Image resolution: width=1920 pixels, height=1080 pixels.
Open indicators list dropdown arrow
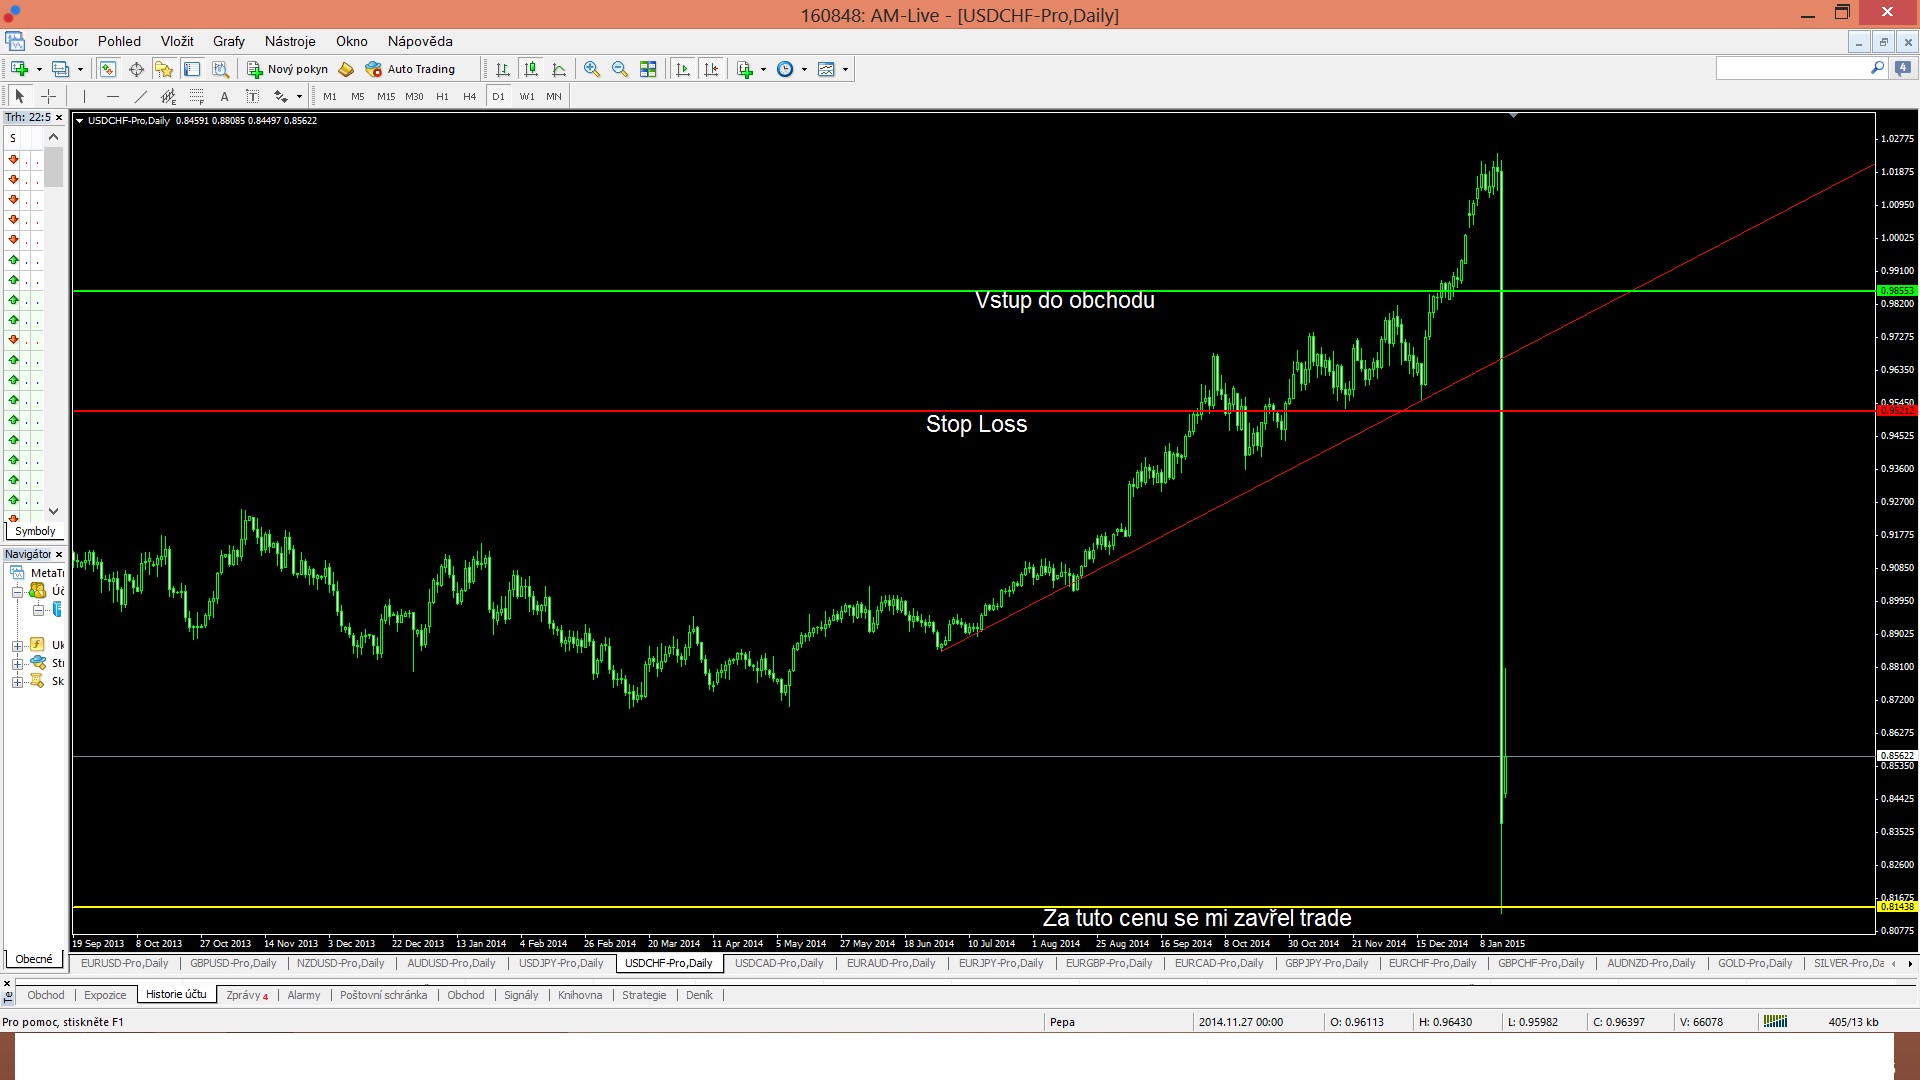[763, 69]
